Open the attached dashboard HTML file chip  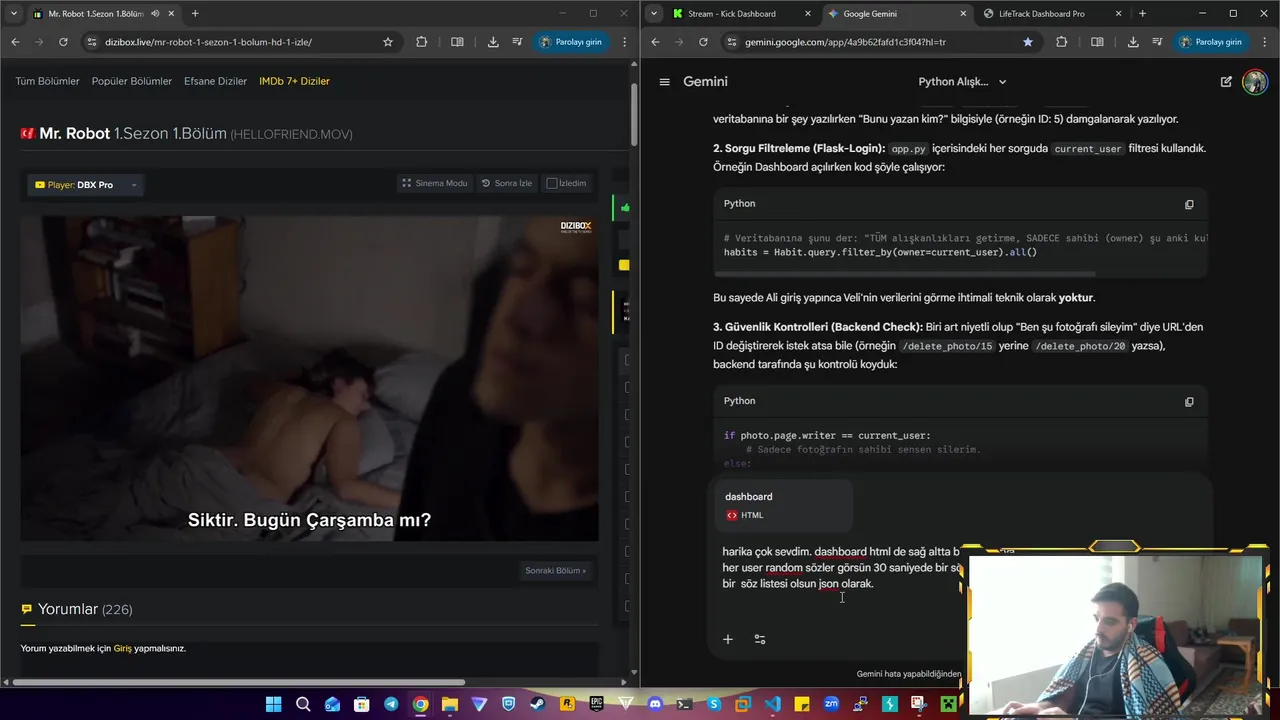pos(784,505)
